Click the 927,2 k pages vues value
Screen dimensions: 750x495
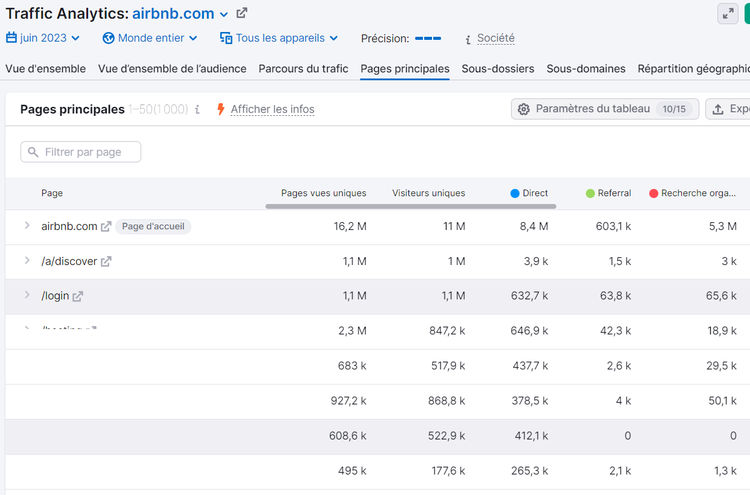click(349, 401)
